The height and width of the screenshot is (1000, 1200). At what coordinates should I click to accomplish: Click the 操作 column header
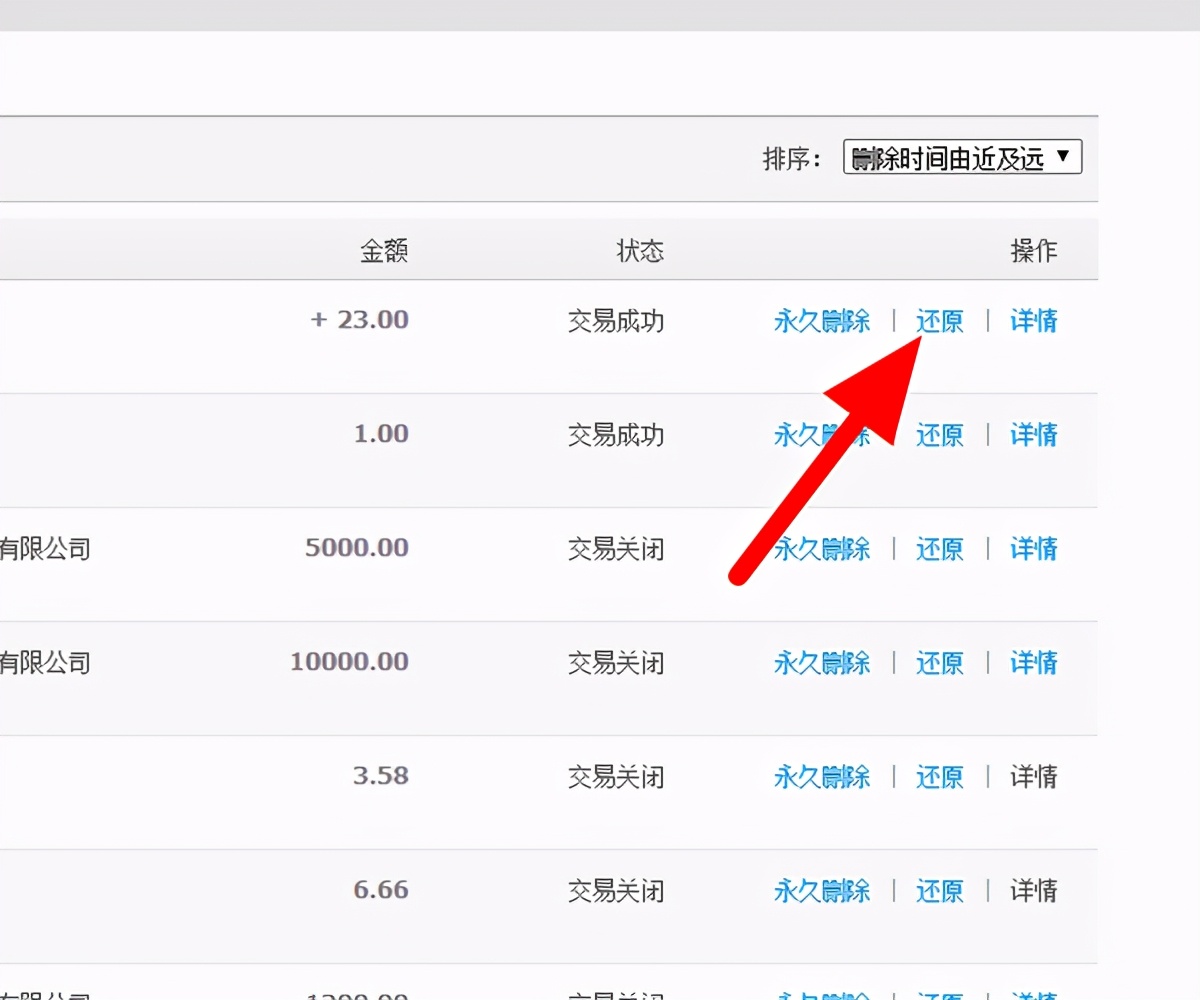[1035, 251]
